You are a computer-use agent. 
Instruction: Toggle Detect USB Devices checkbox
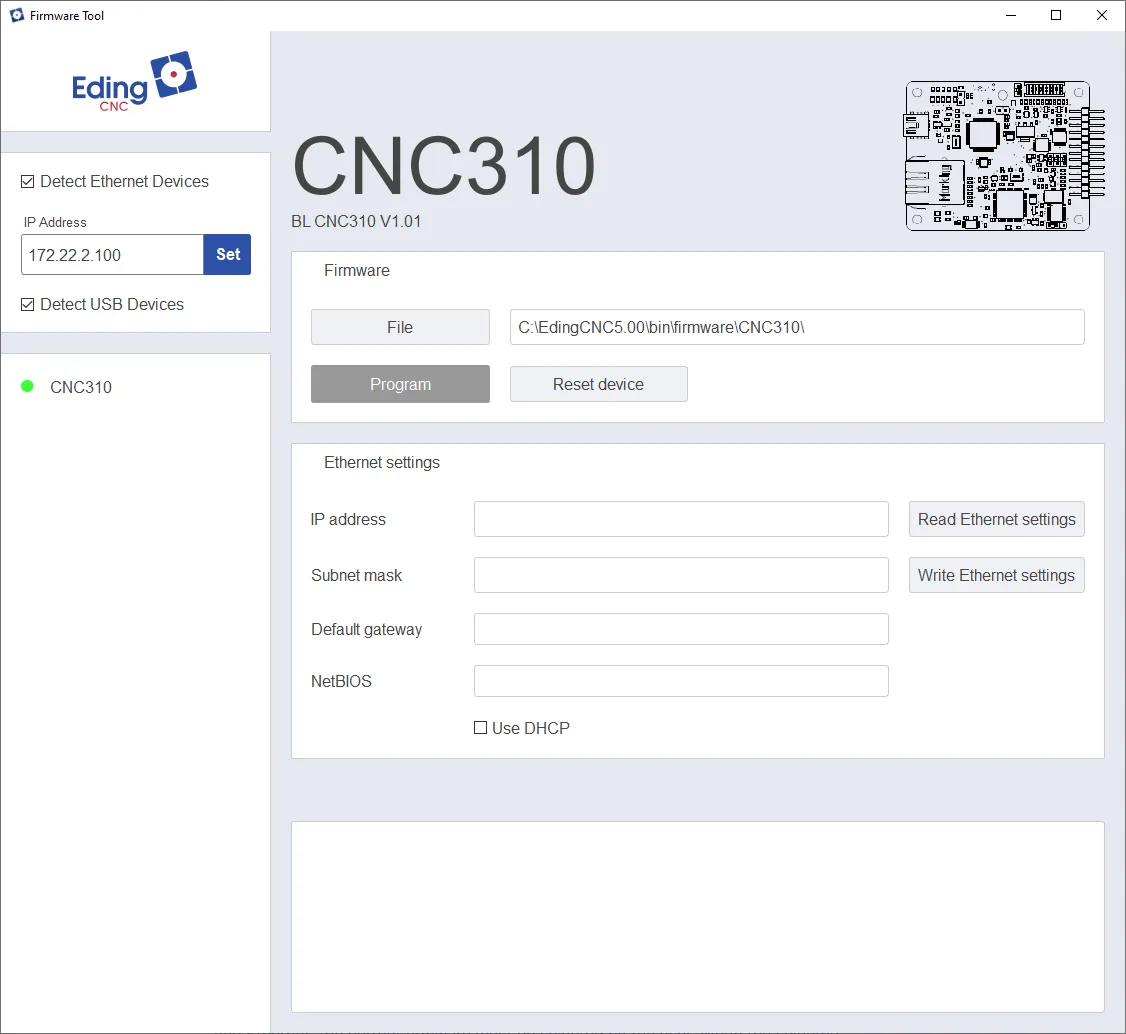click(27, 304)
